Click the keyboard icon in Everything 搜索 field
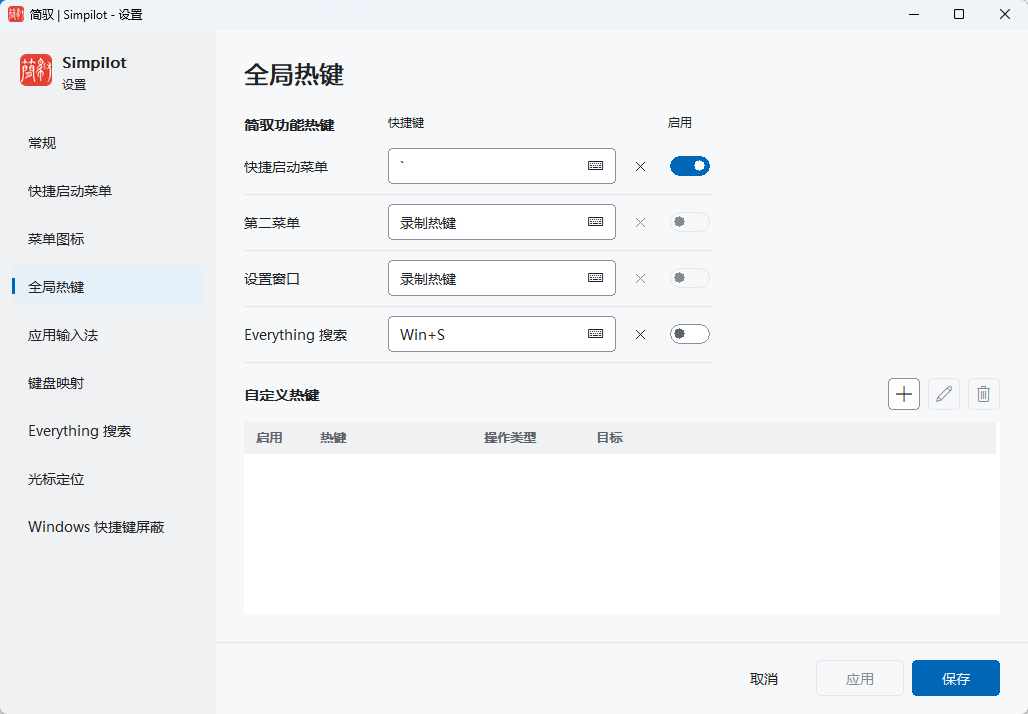The width and height of the screenshot is (1028, 714). pos(595,334)
